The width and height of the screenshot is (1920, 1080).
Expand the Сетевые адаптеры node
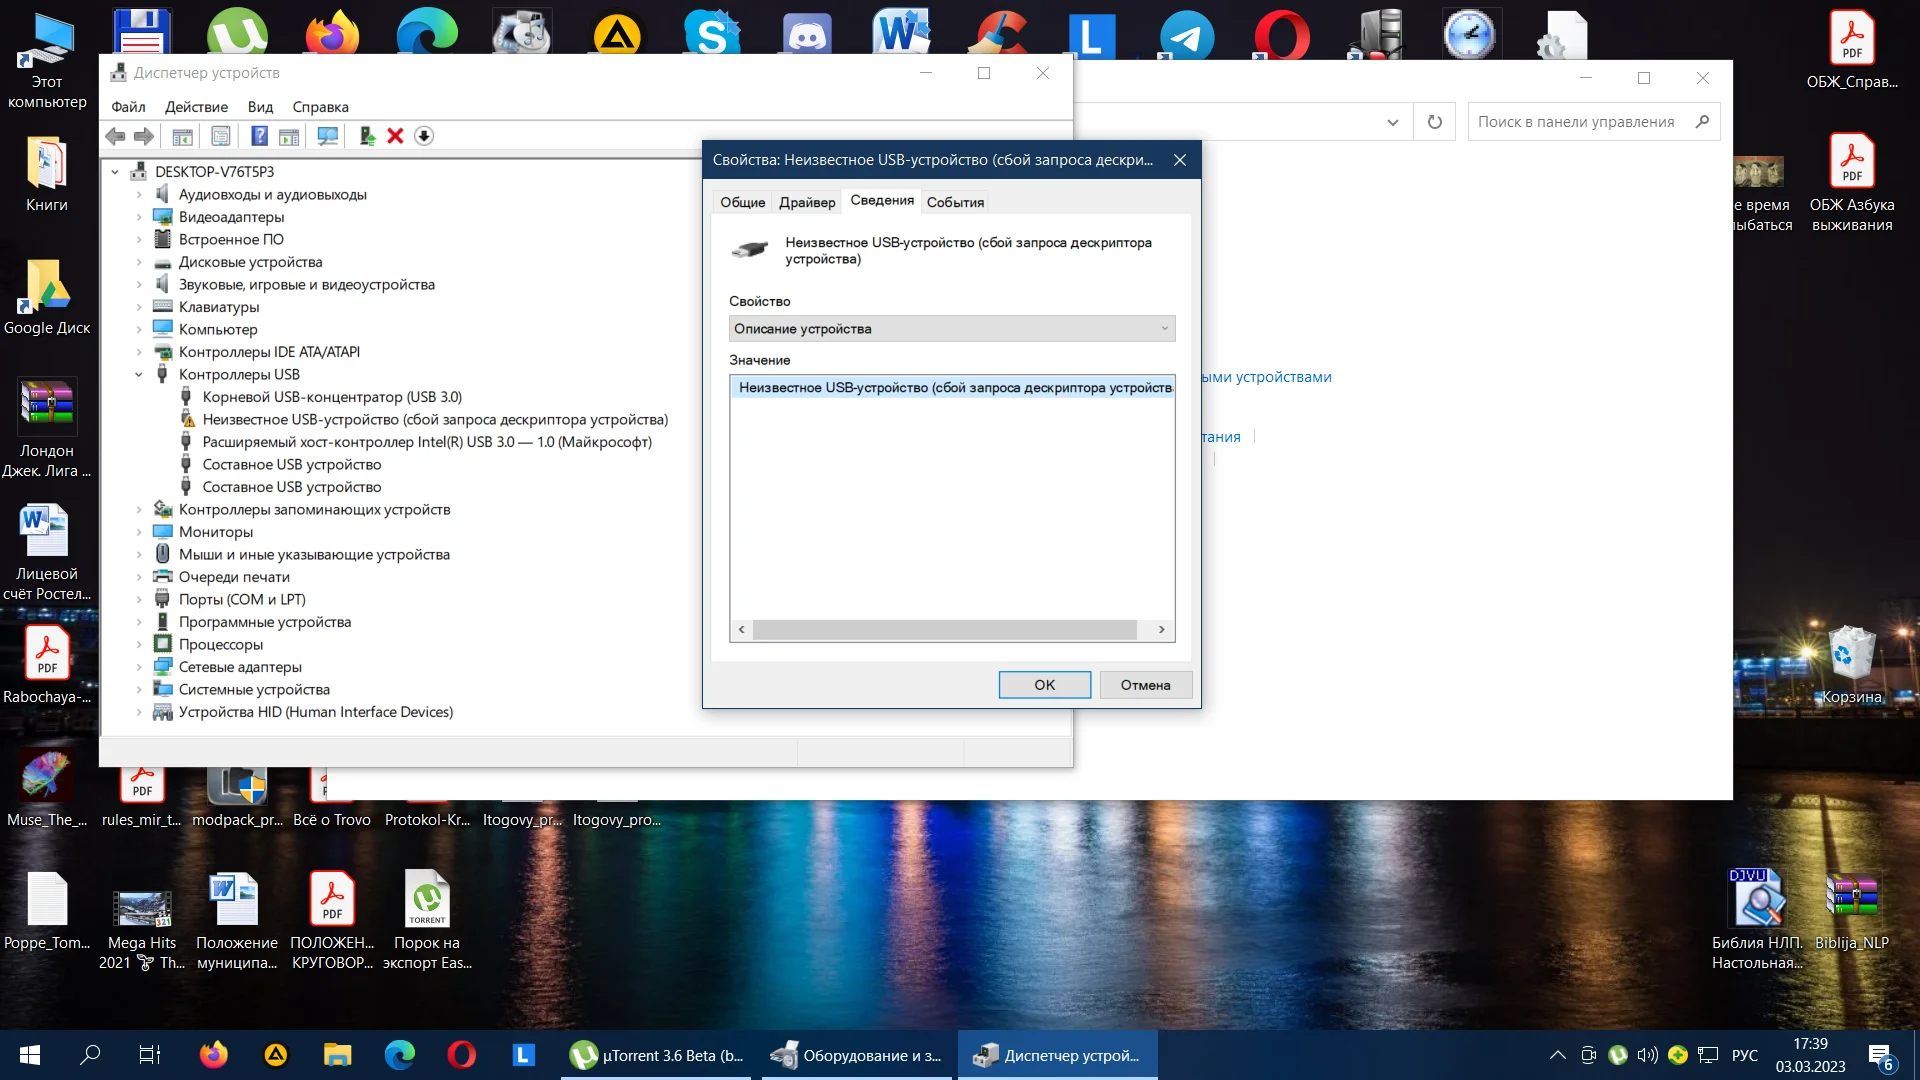(139, 667)
